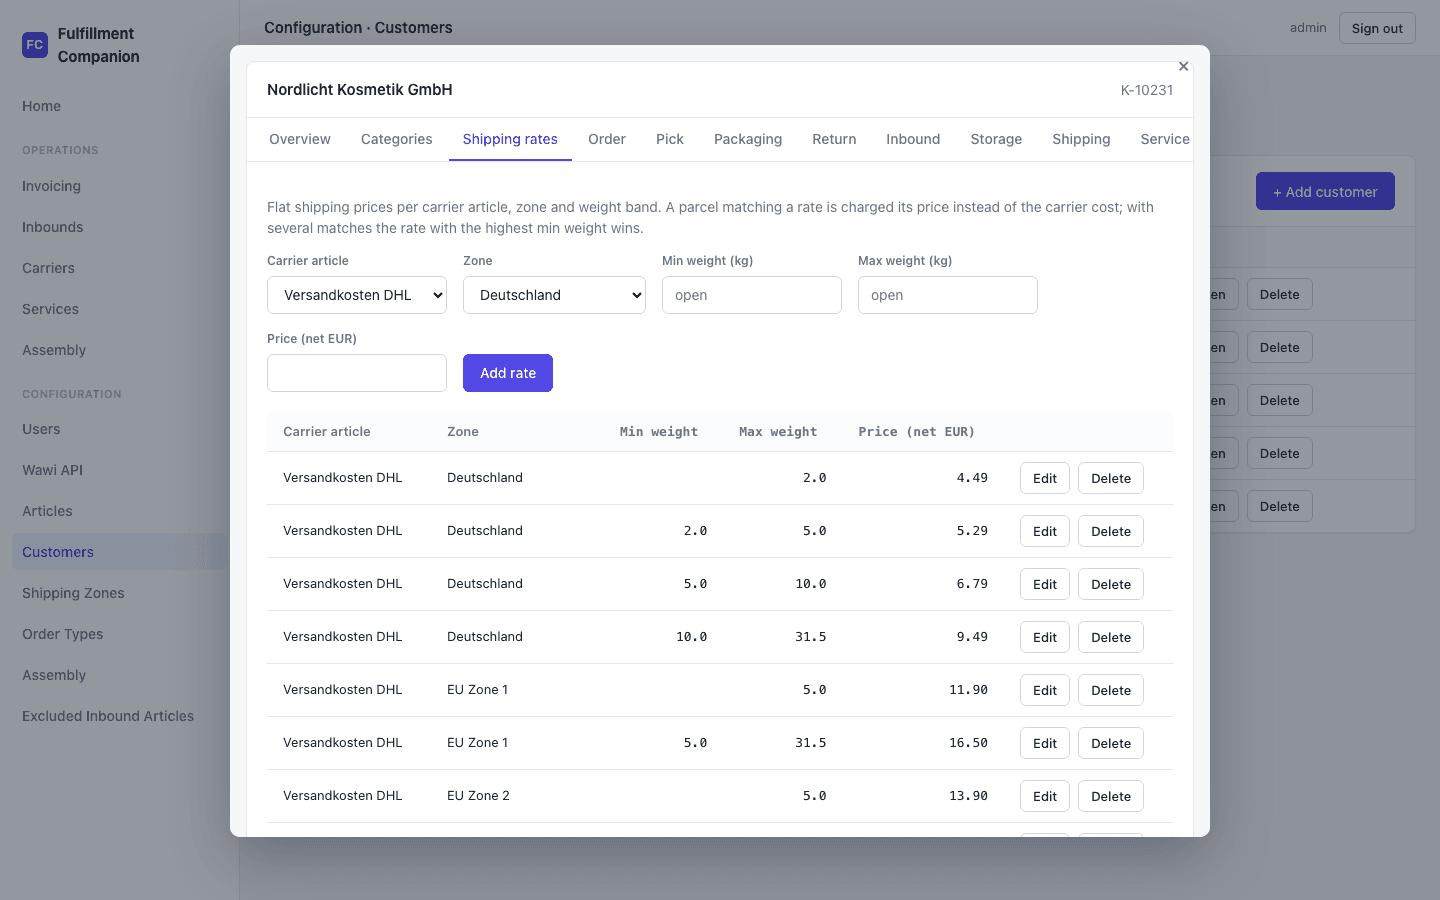Go to Shipping Zones in the sidebar

120,593
